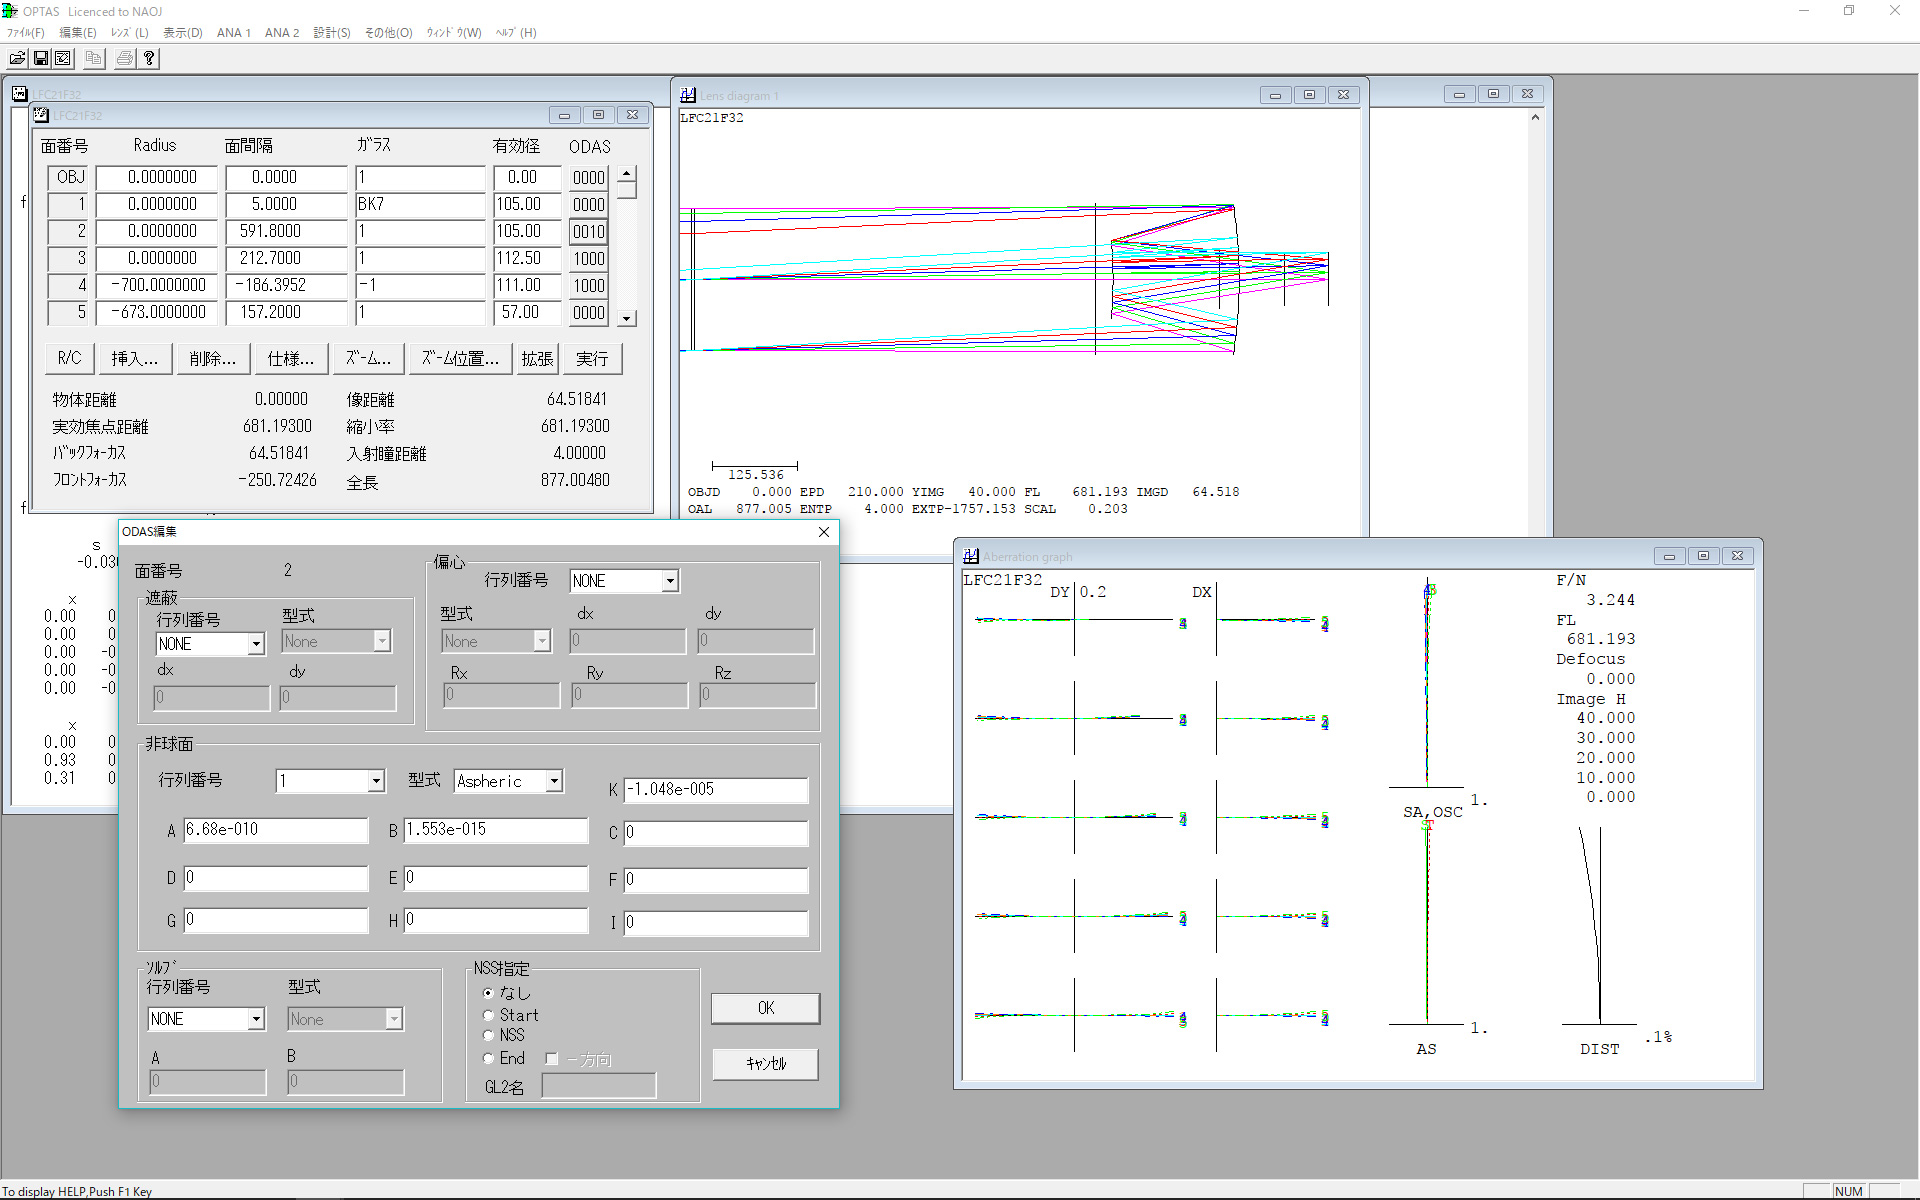
Task: Expand the 偏心 行列番号 NONE dropdown
Action: (x=670, y=581)
